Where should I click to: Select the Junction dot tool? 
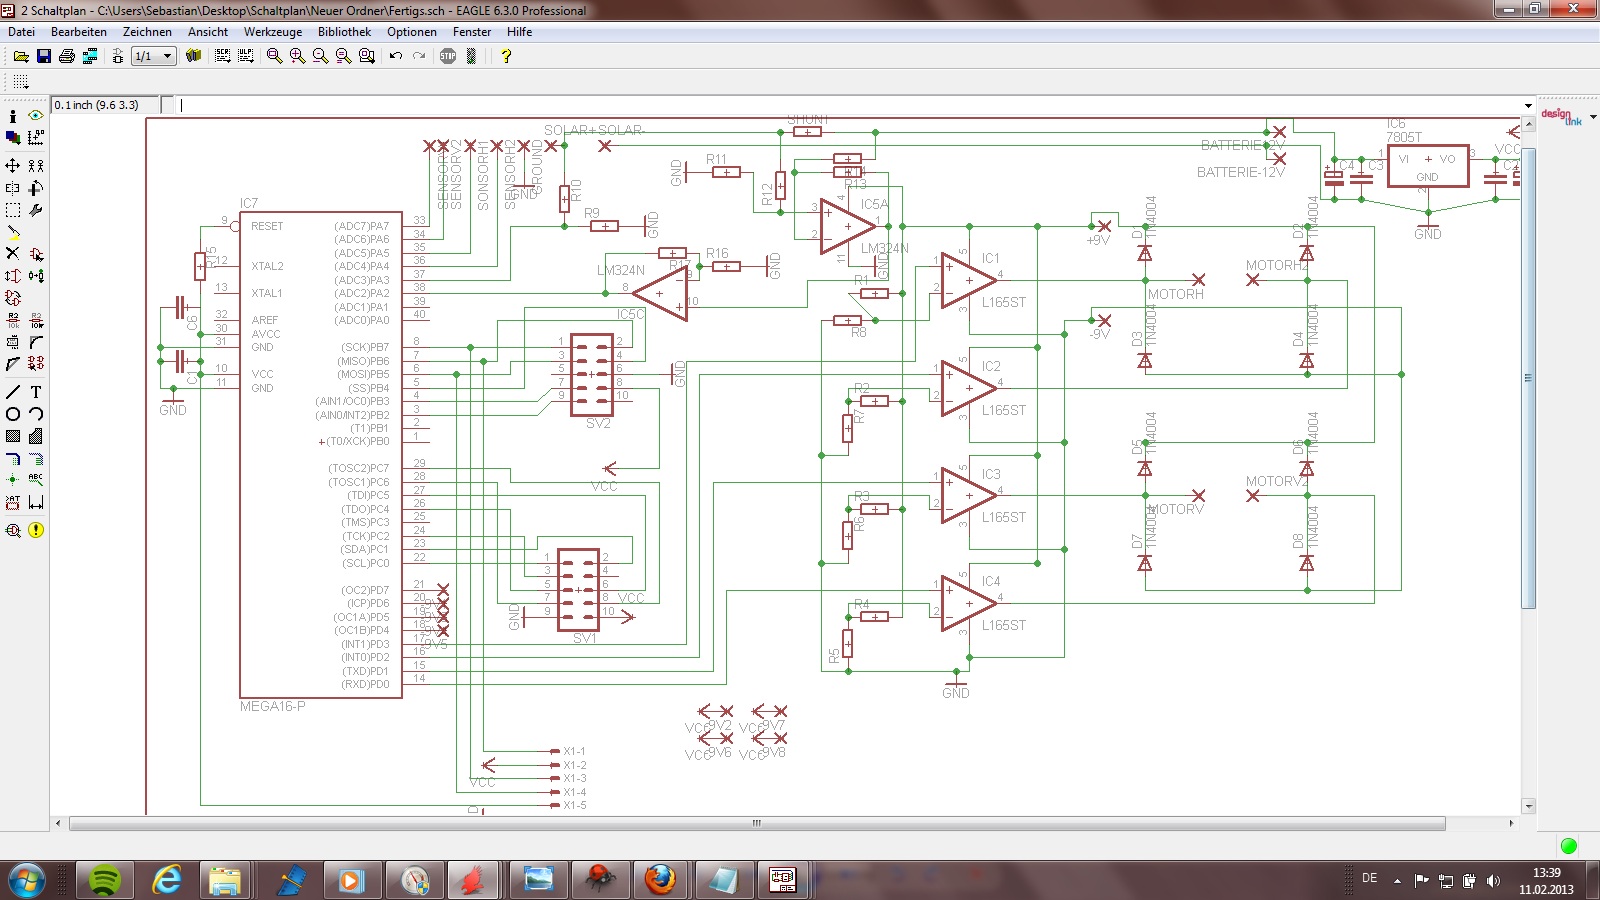coord(13,480)
